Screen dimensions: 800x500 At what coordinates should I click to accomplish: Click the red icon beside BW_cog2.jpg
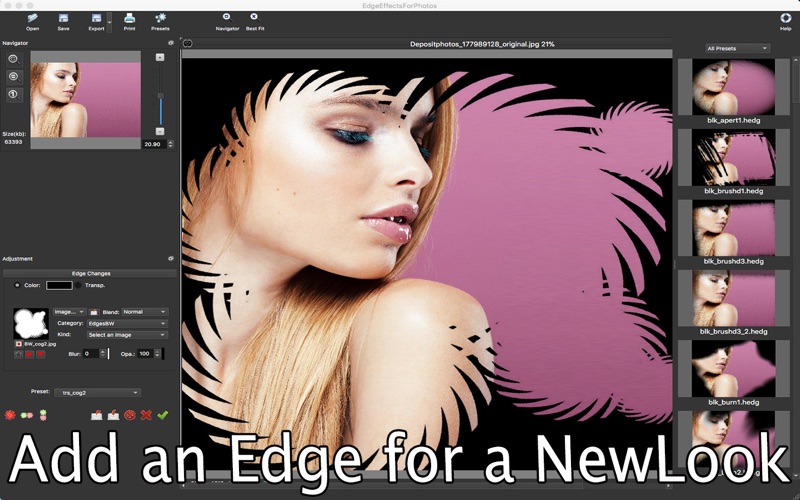[19, 344]
